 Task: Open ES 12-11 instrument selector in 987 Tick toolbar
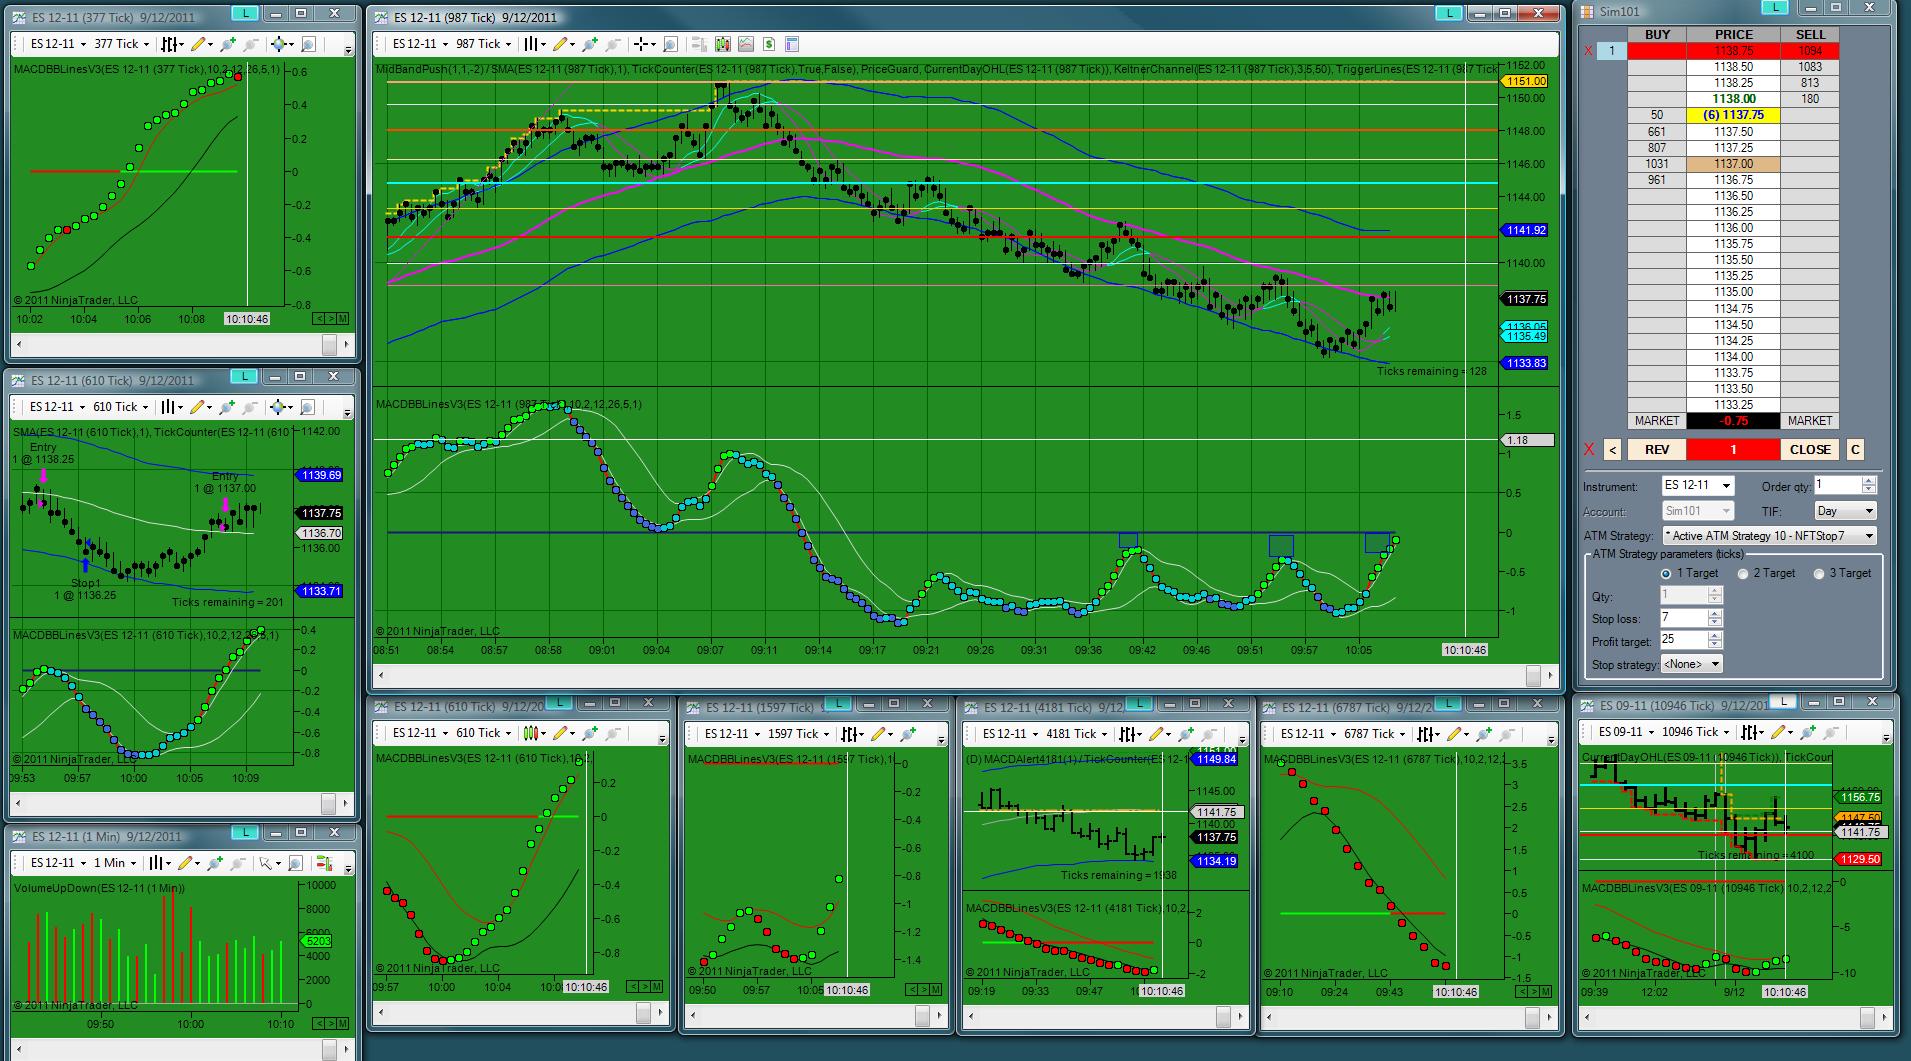click(x=420, y=44)
